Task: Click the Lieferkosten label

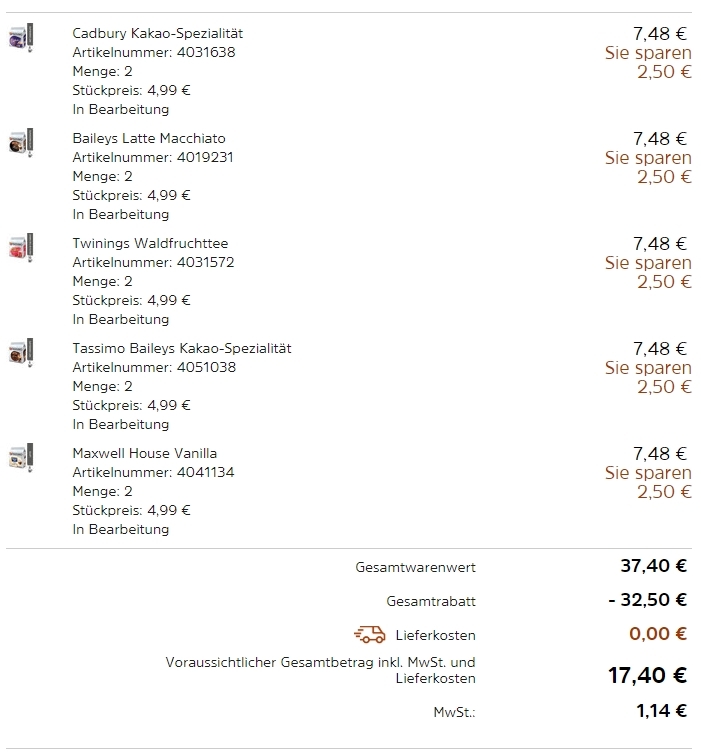Action: point(438,635)
